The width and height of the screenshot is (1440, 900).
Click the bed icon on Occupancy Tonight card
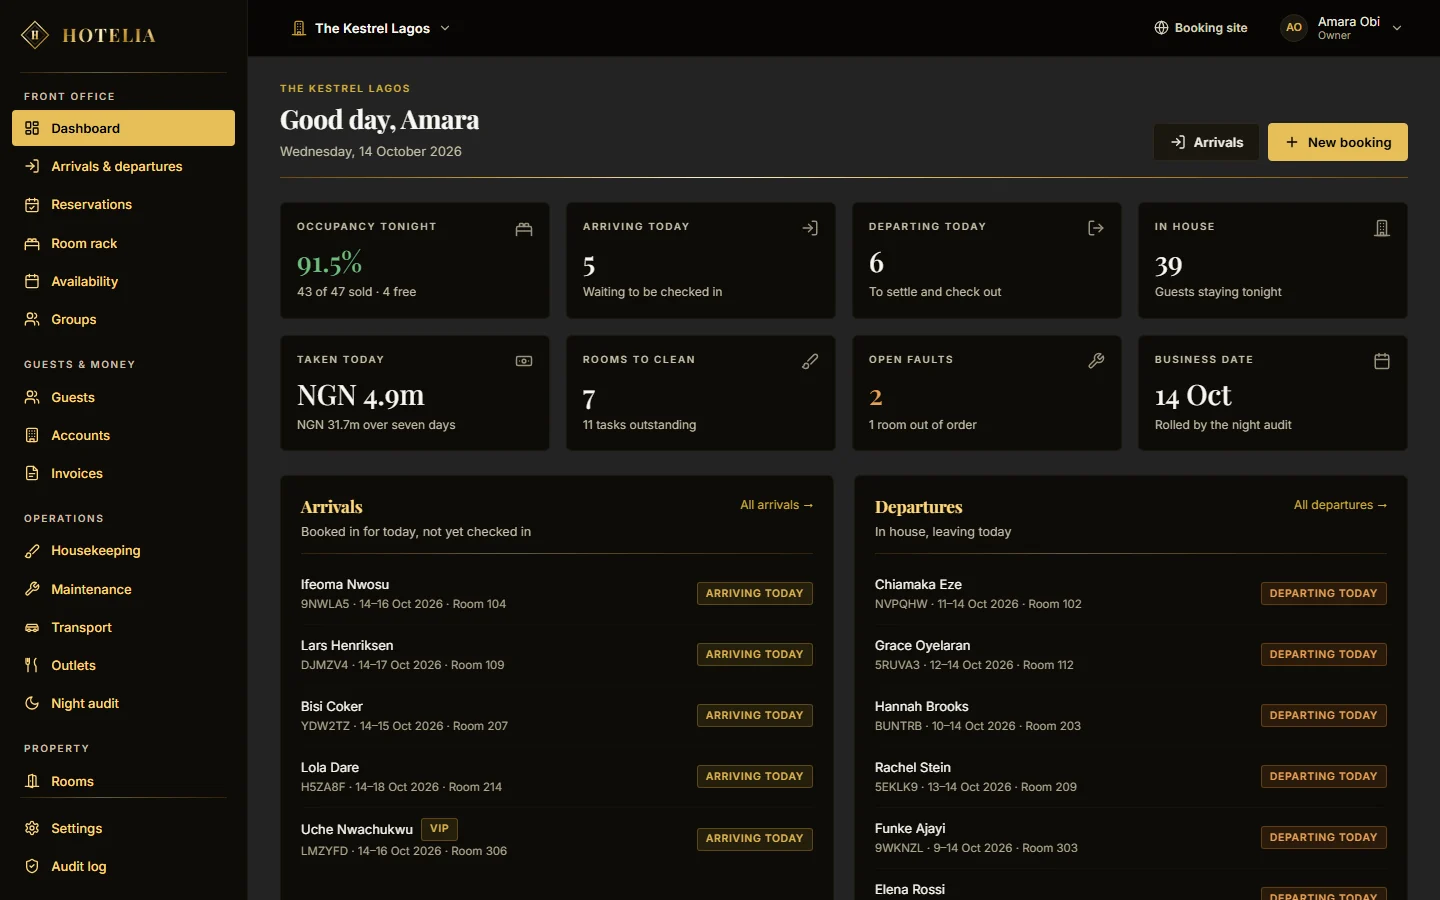point(524,229)
